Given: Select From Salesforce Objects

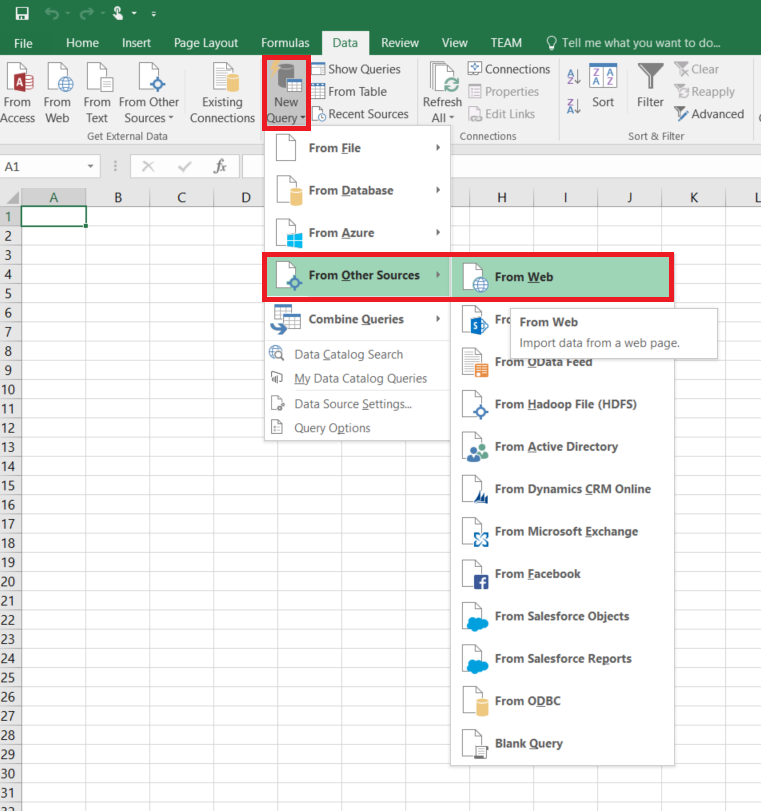Looking at the screenshot, I should [561, 616].
